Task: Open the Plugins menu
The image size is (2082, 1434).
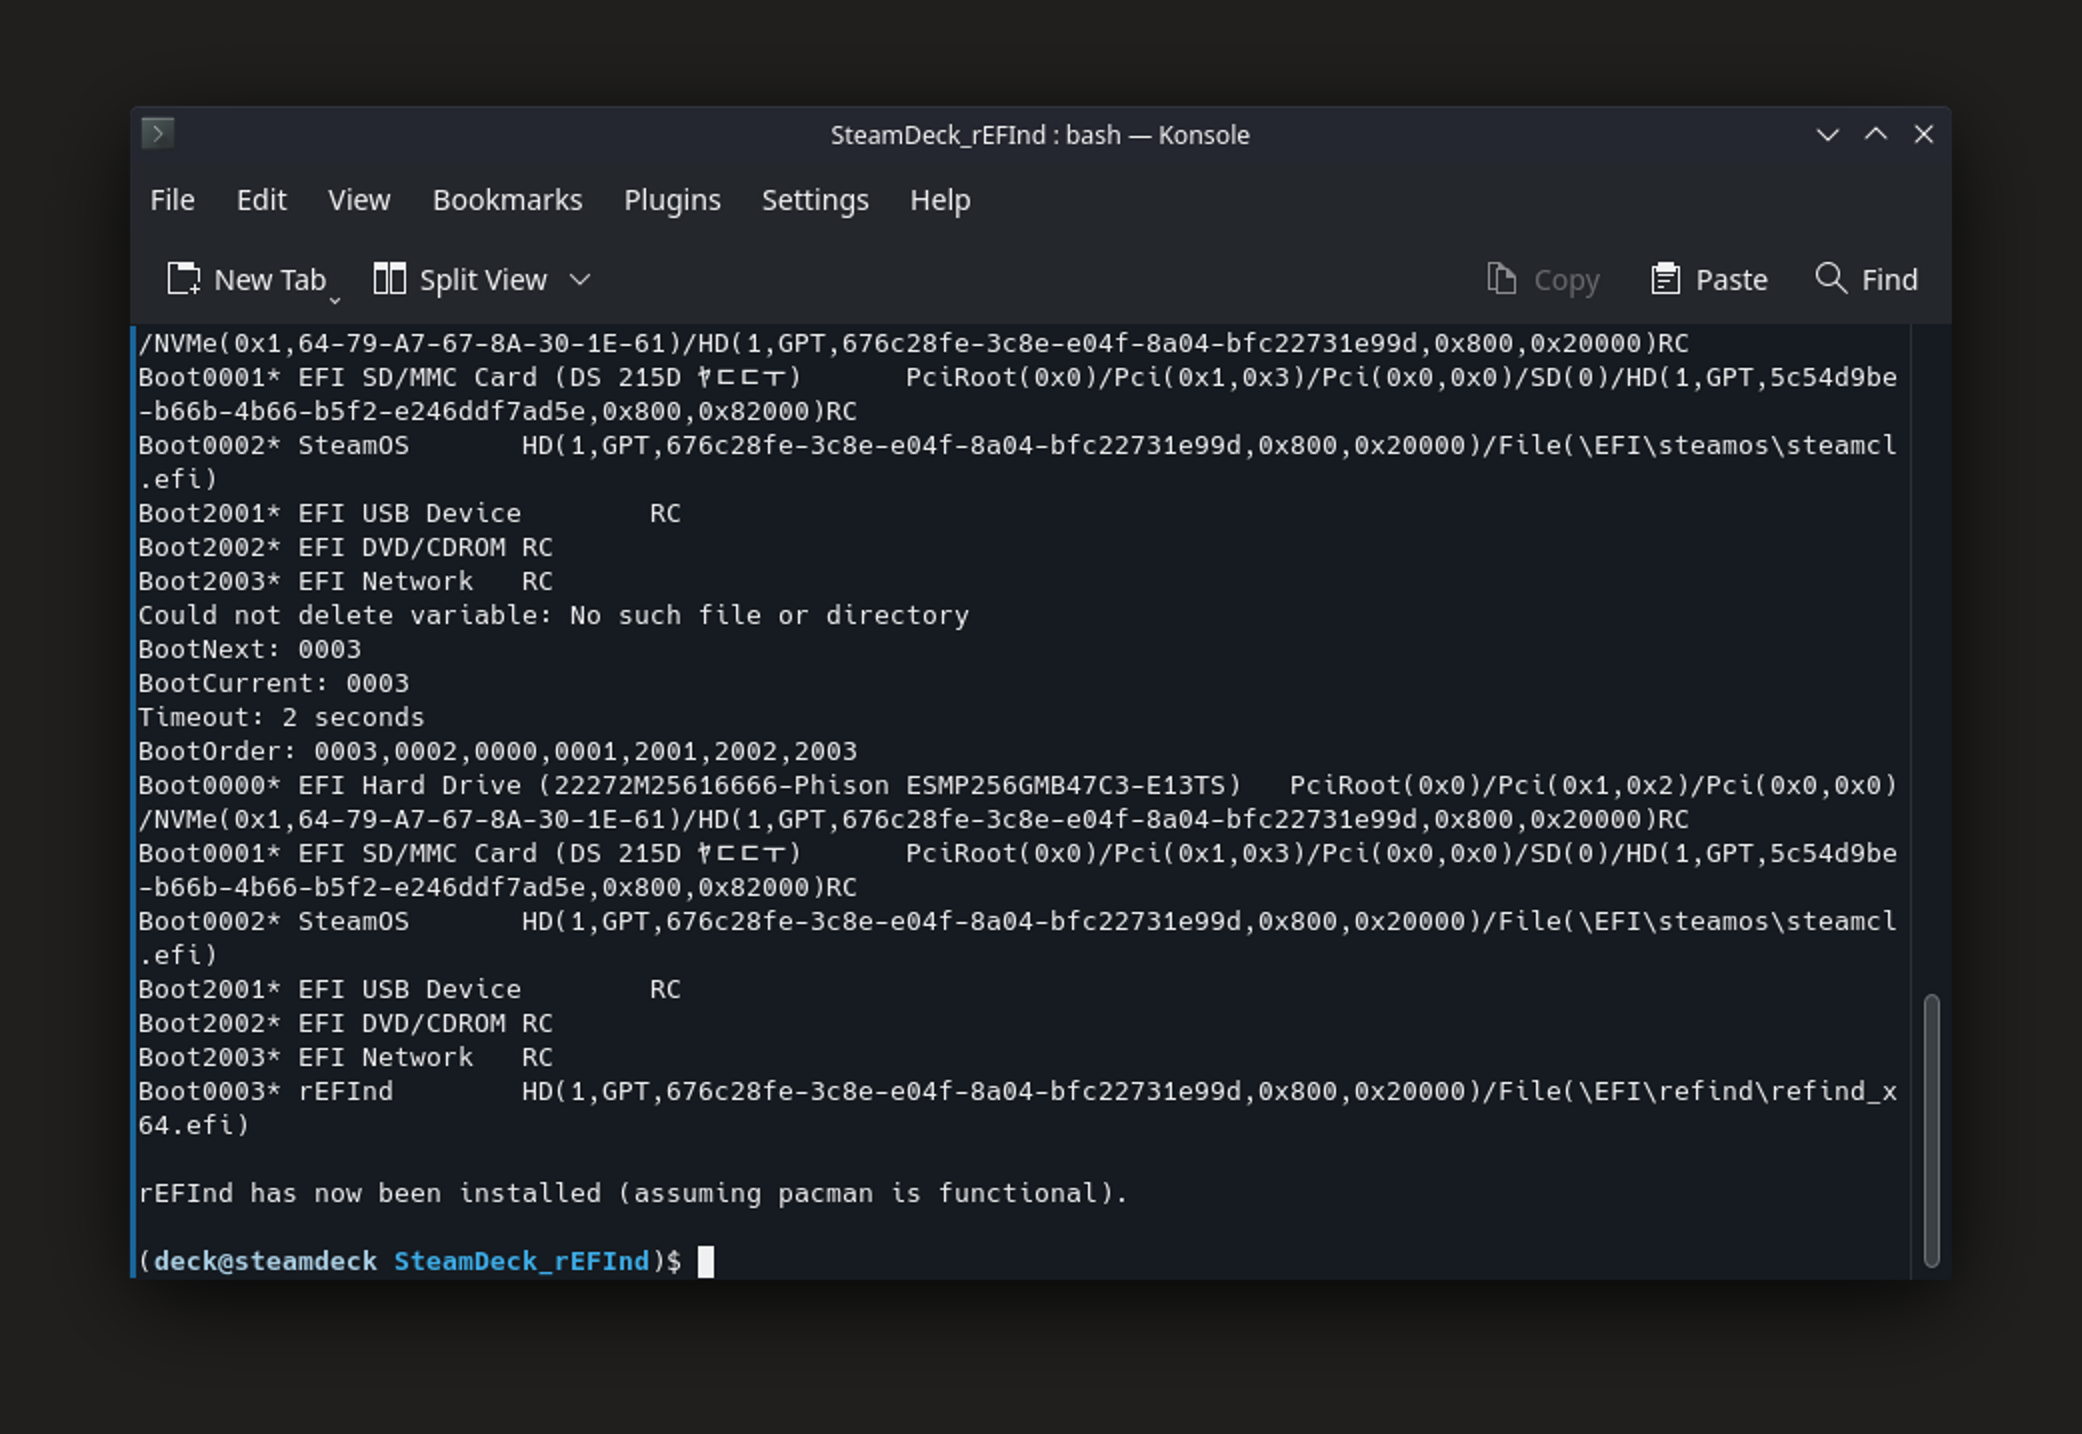Action: point(672,200)
